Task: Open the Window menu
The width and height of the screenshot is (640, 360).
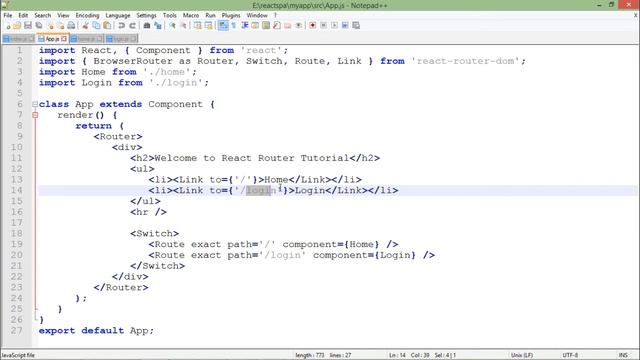Action: [x=257, y=15]
